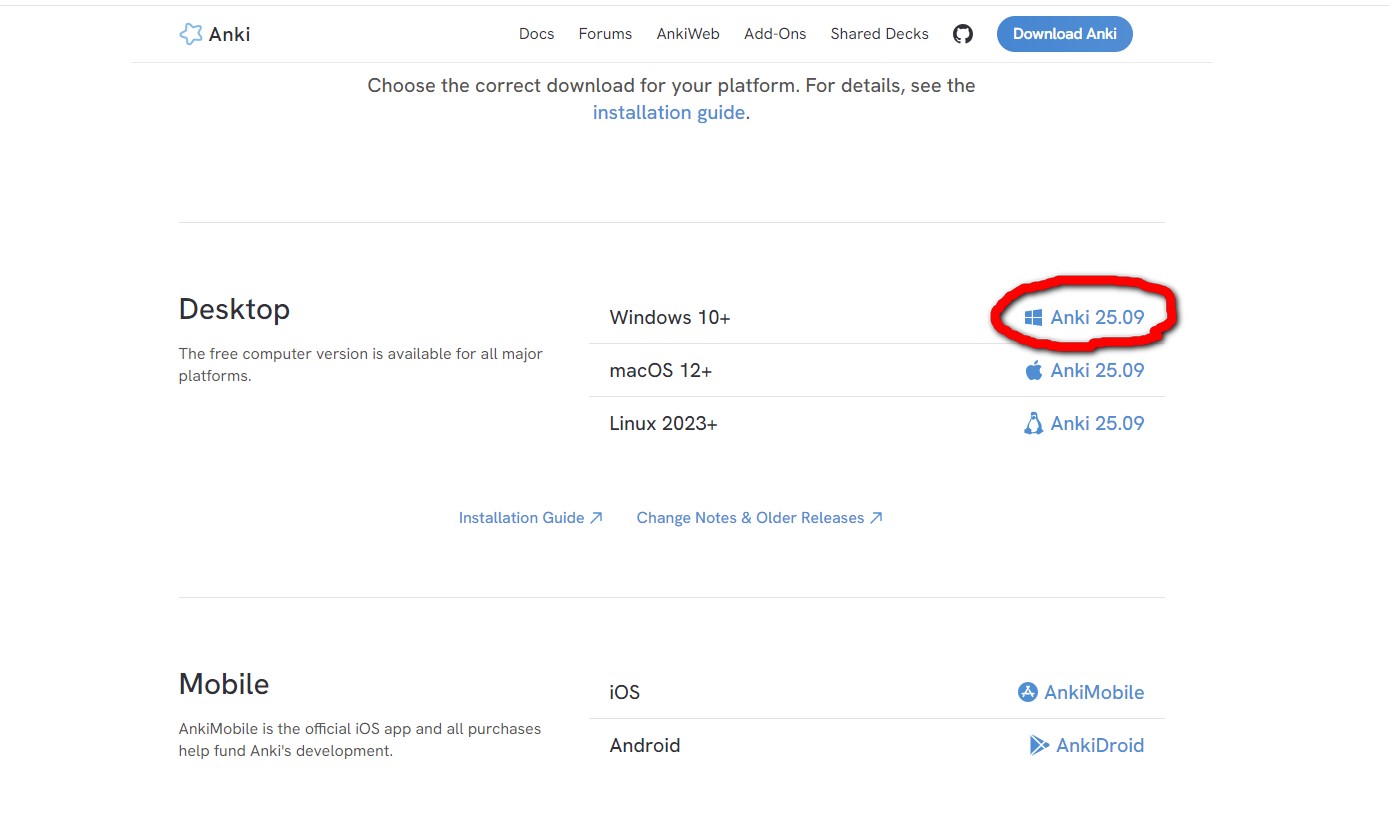The image size is (1389, 826).
Task: Download Anki 25.09 for Linux
Action: tap(1096, 424)
